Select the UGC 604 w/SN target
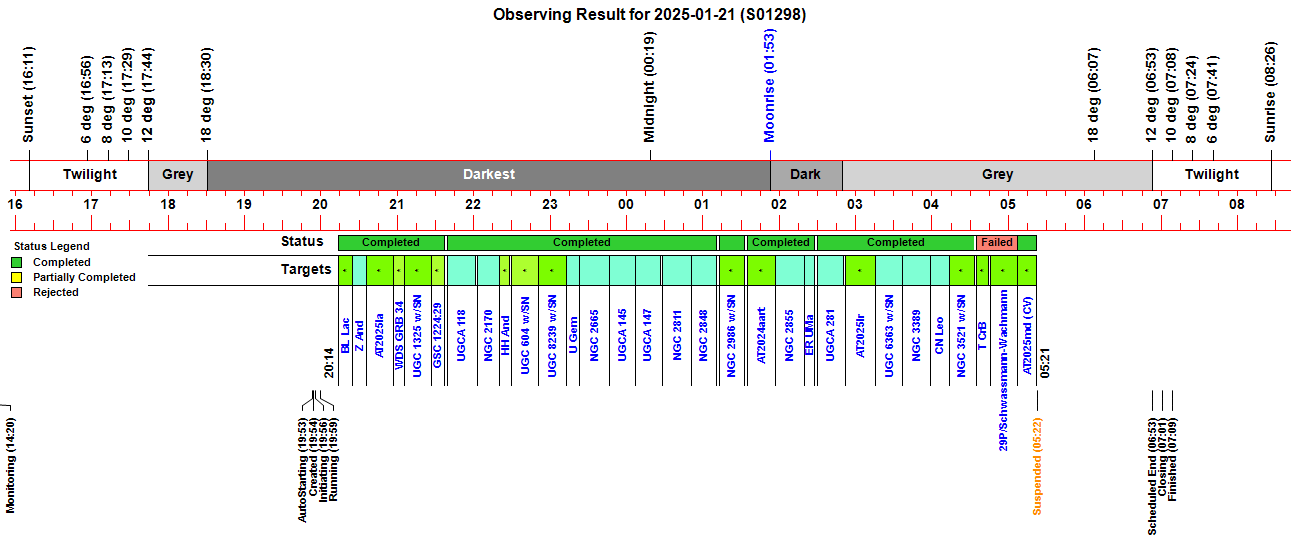The width and height of the screenshot is (1300, 560). pos(525,335)
